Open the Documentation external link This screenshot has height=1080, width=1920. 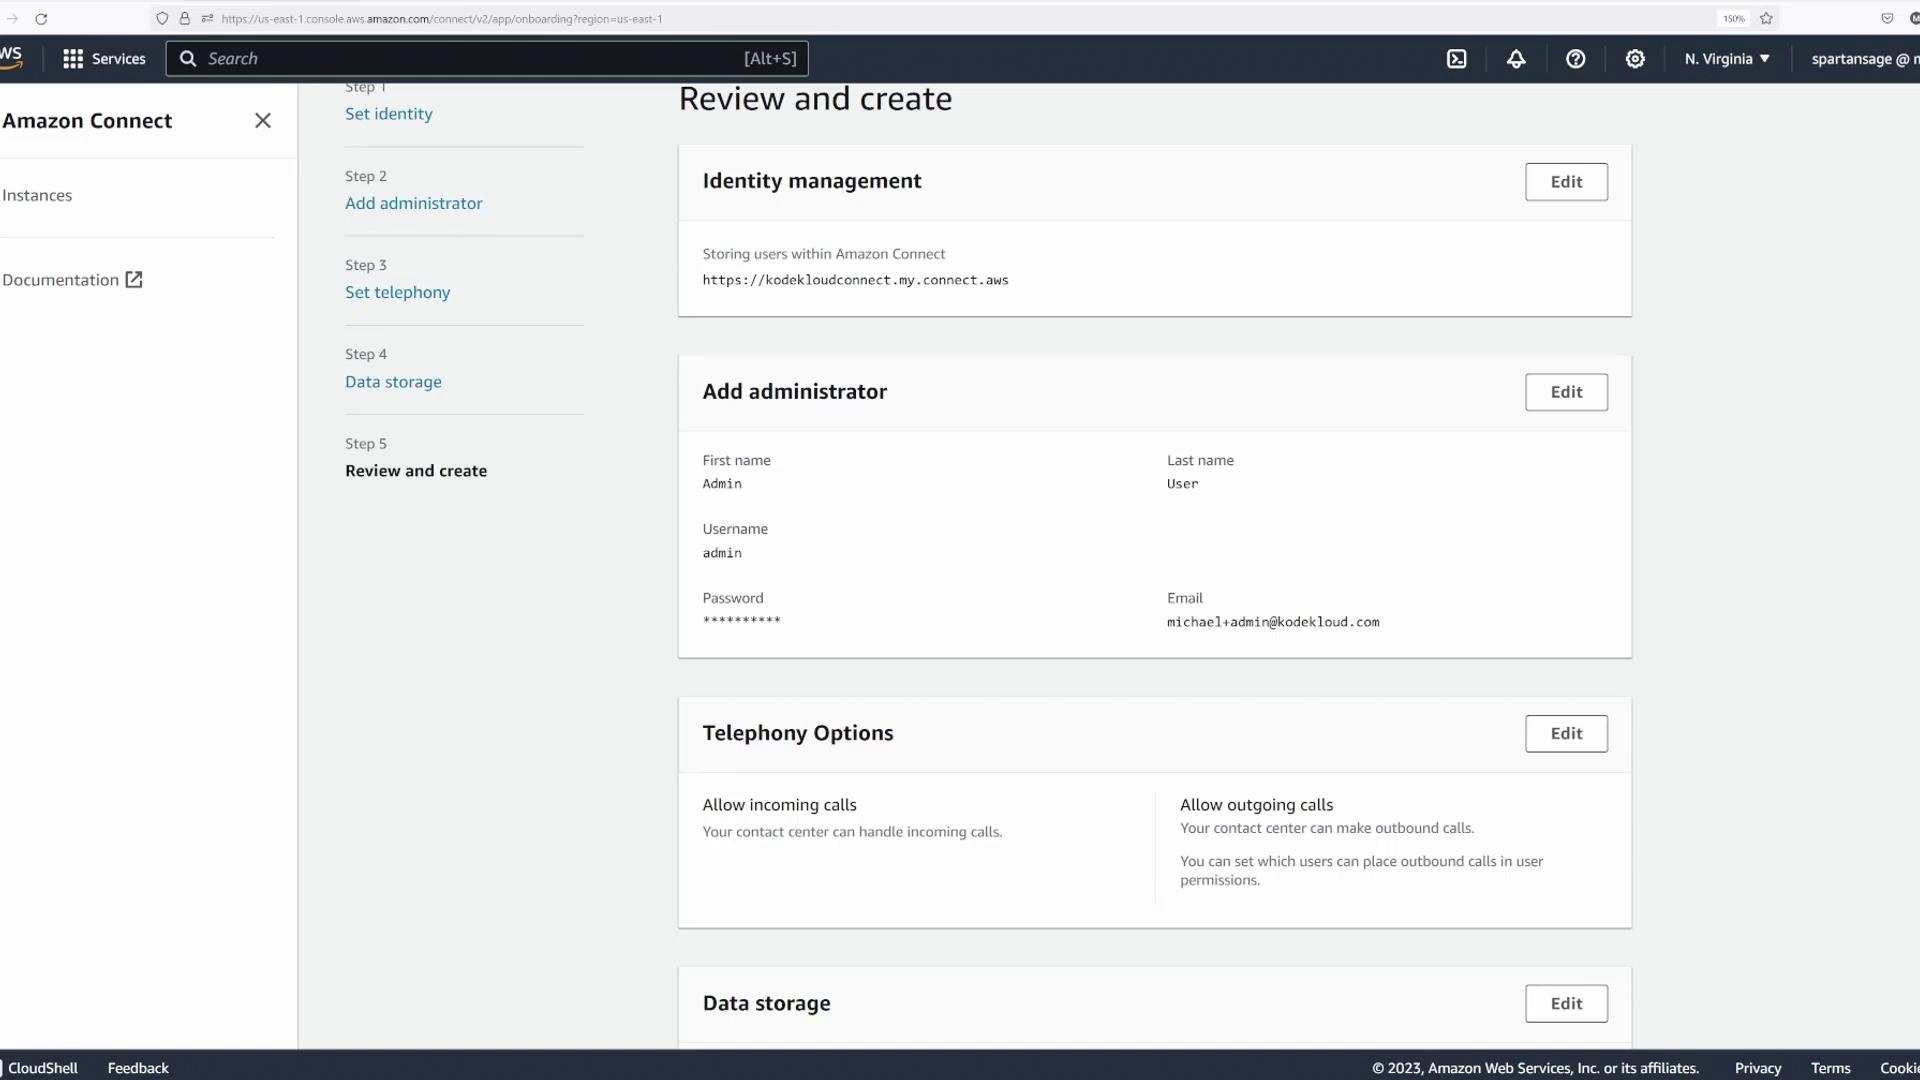point(72,280)
